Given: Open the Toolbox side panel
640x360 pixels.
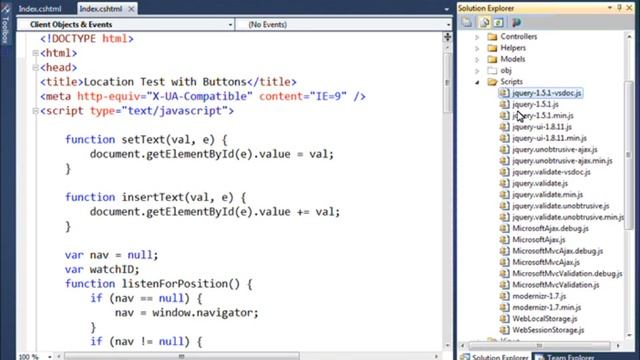Looking at the screenshot, I should coord(5,23).
